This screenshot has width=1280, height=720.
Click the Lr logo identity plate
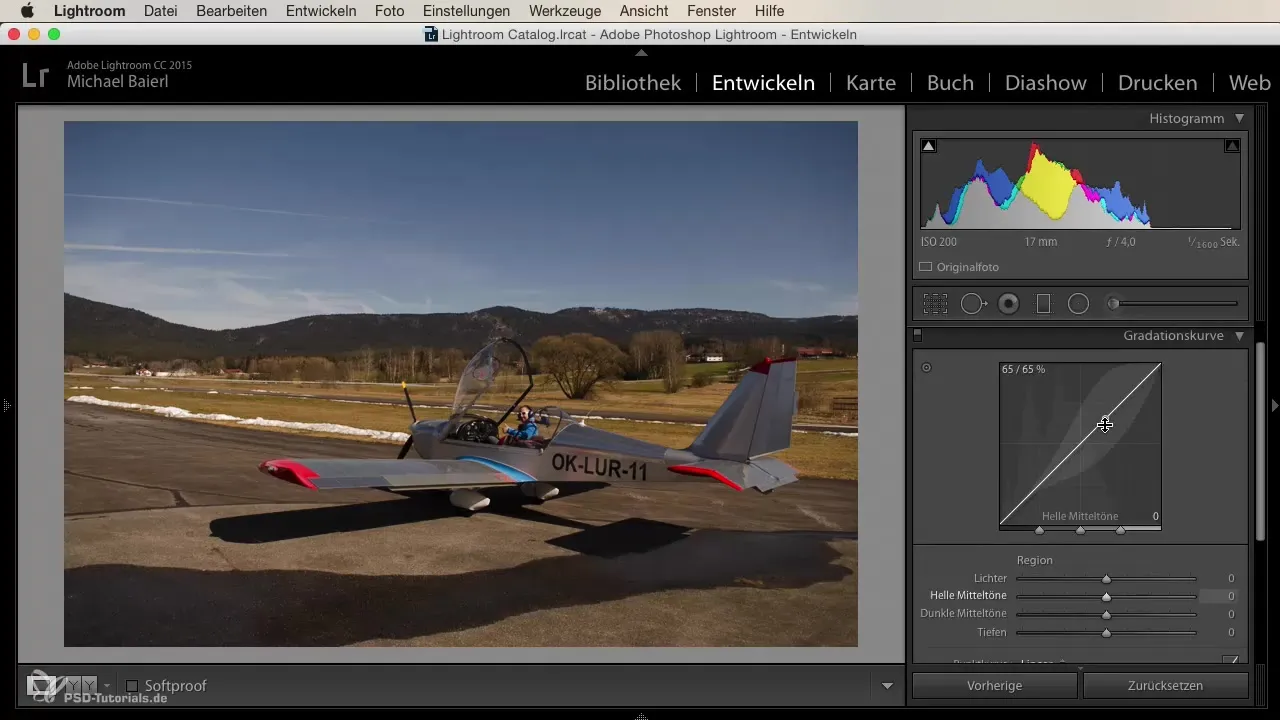tap(35, 74)
